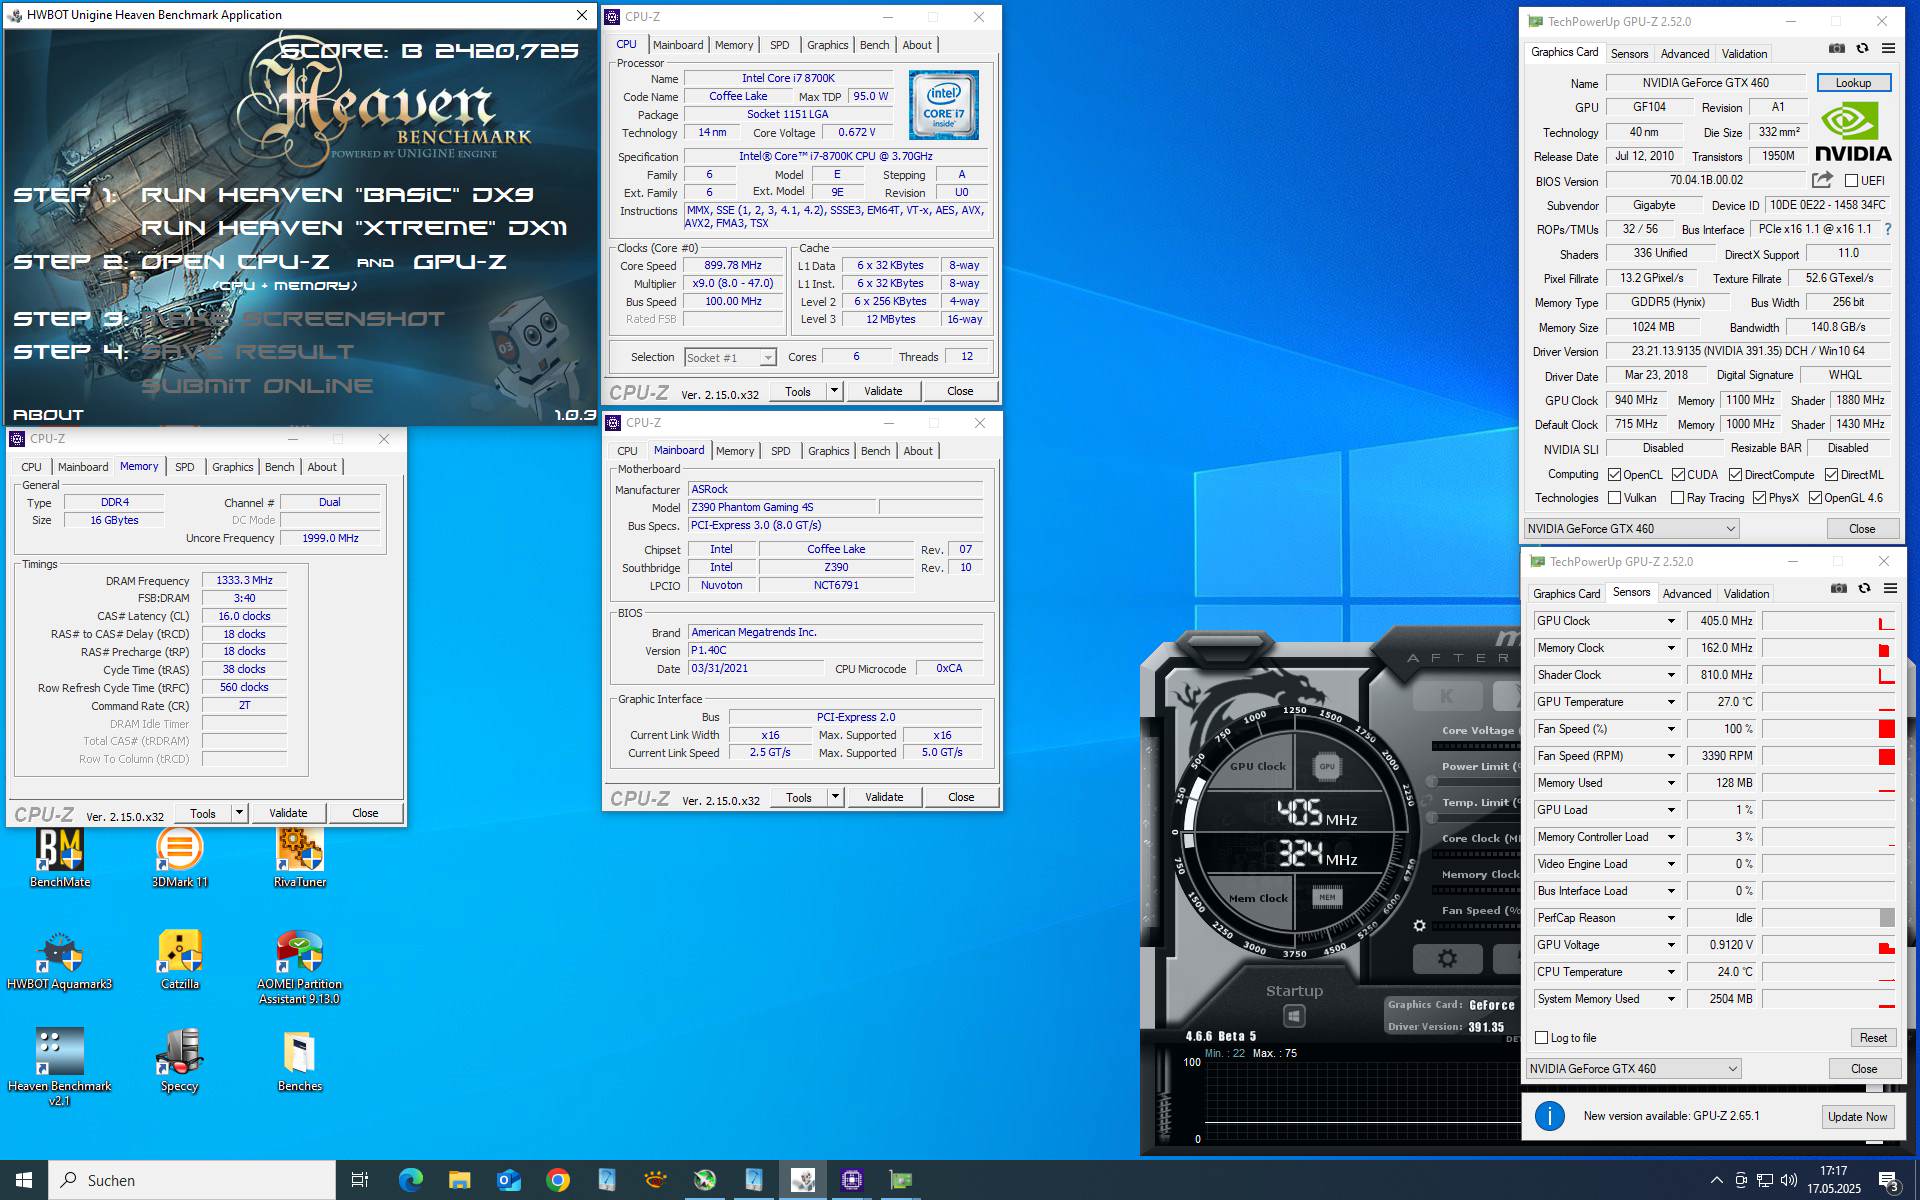This screenshot has height=1200, width=1920.
Task: Click the Lookup button in GPU-Z
Action: pos(1853,83)
